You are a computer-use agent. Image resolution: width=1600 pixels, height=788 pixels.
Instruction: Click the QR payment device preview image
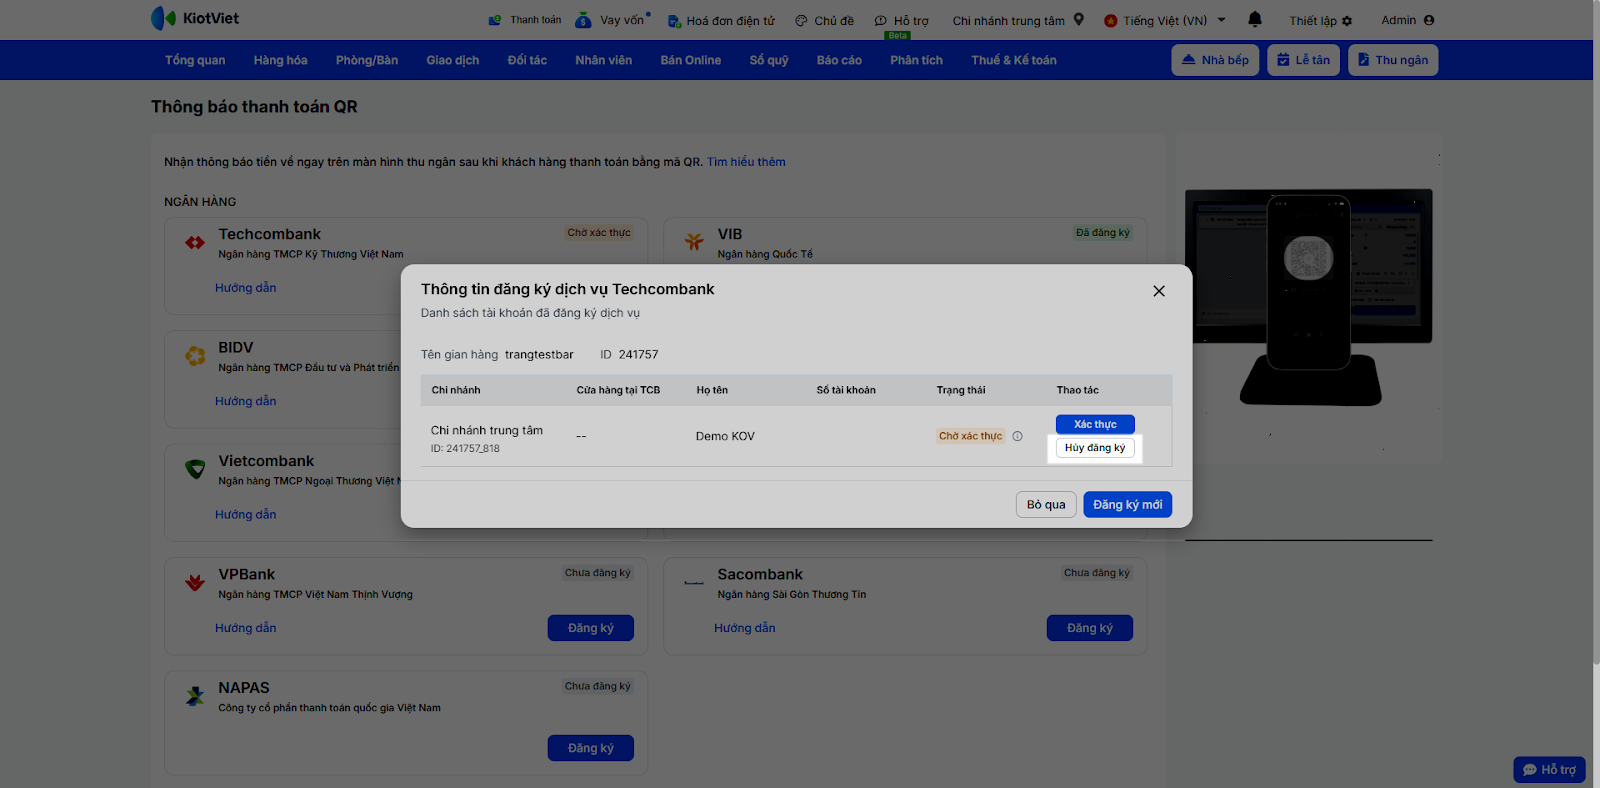(x=1309, y=298)
